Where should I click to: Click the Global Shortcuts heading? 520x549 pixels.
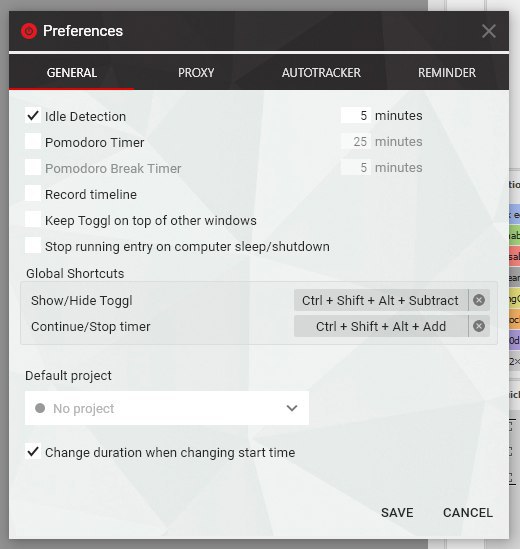[x=75, y=273]
